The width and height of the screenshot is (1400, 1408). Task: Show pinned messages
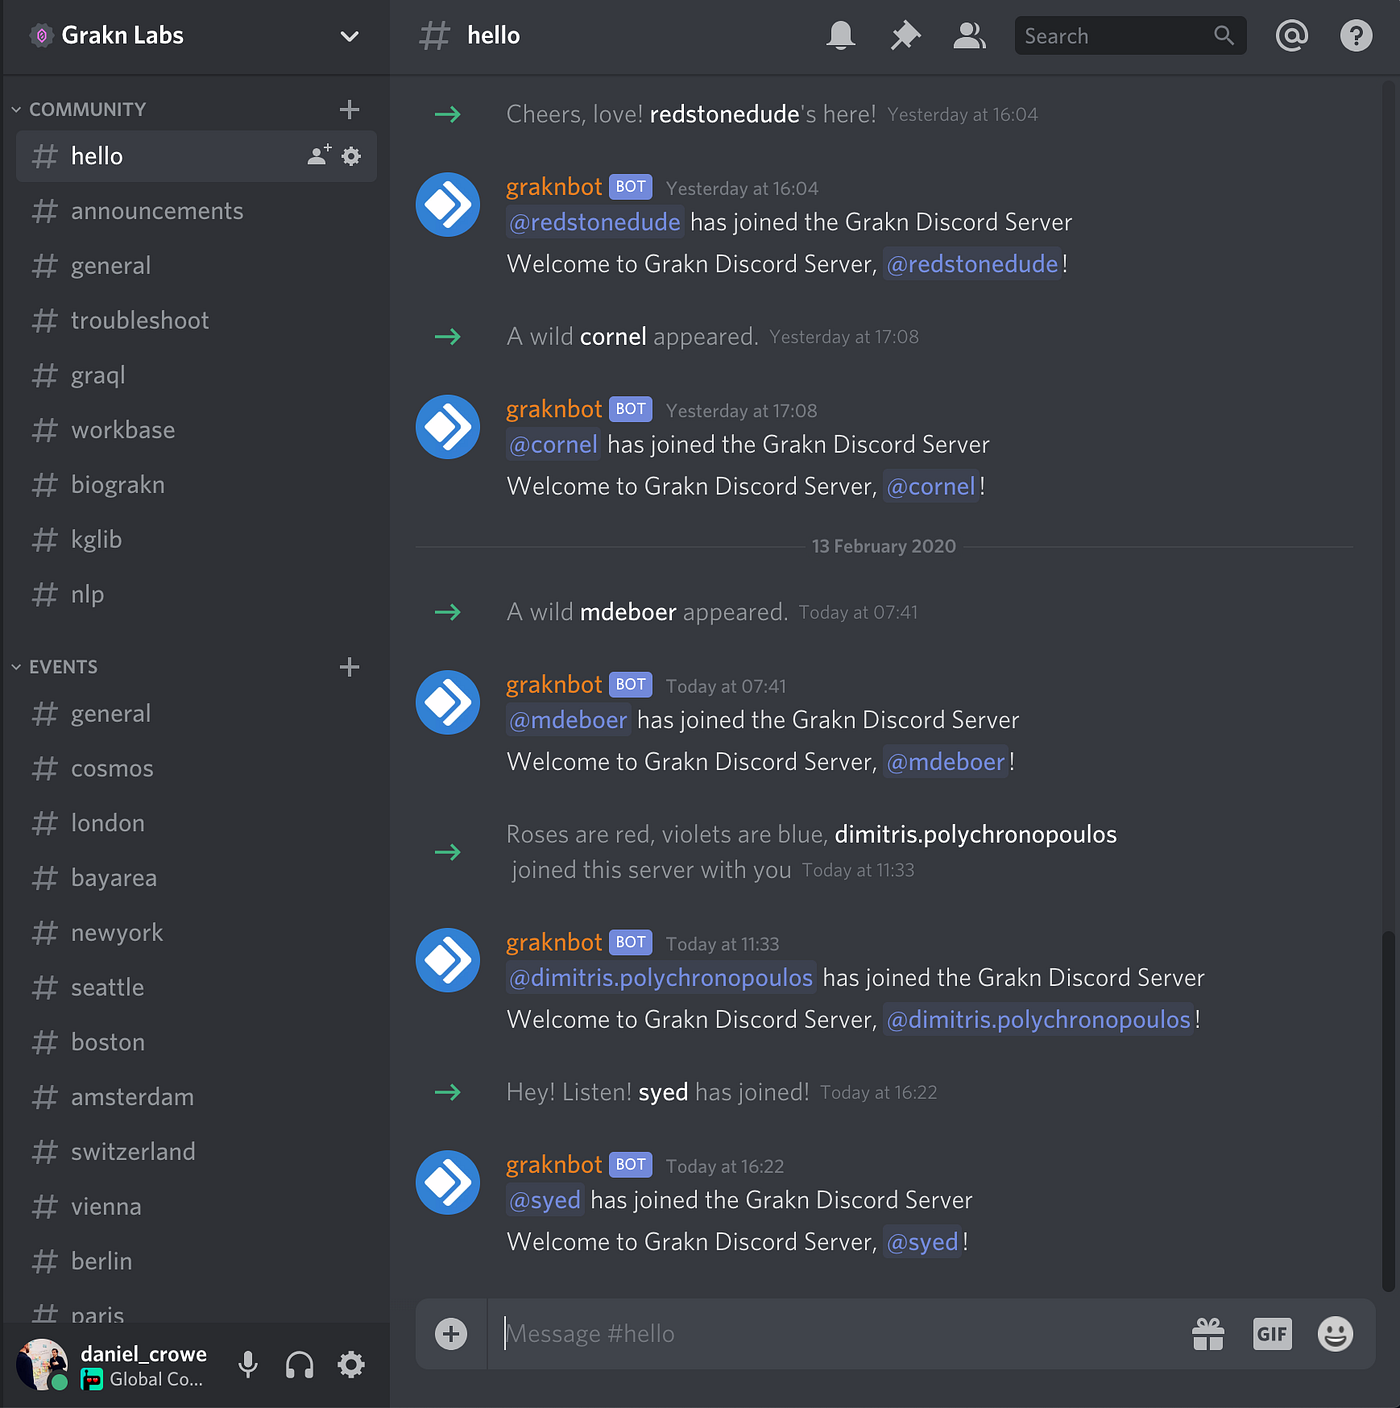[x=905, y=36]
